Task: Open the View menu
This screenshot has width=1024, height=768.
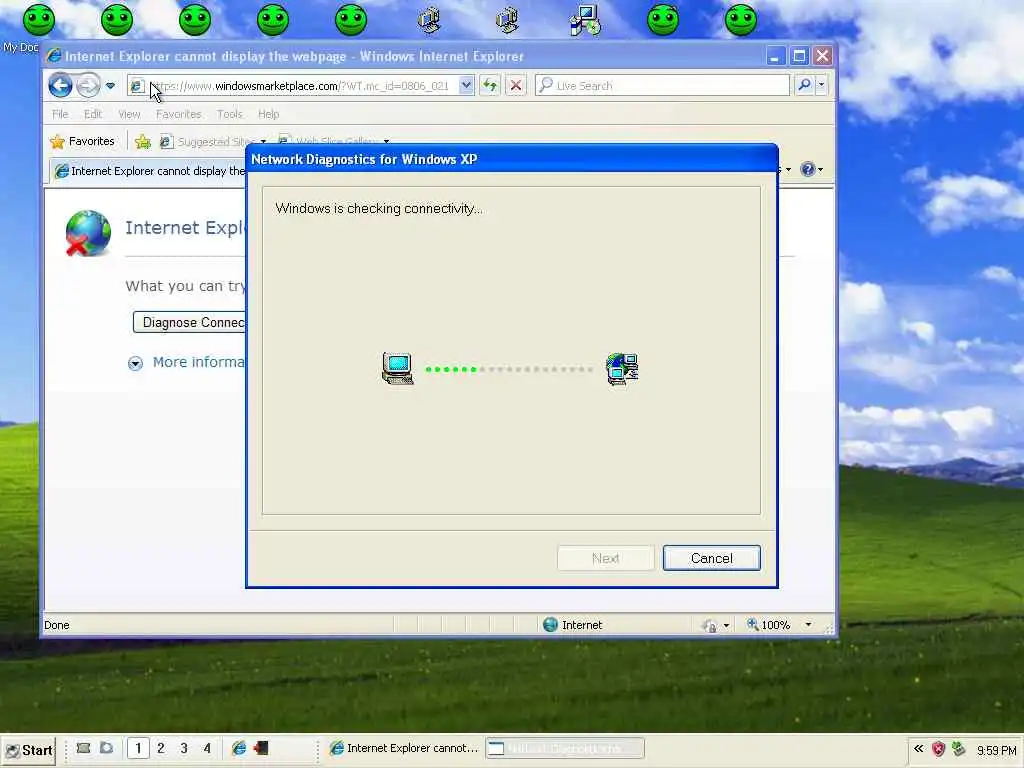Action: 129,114
